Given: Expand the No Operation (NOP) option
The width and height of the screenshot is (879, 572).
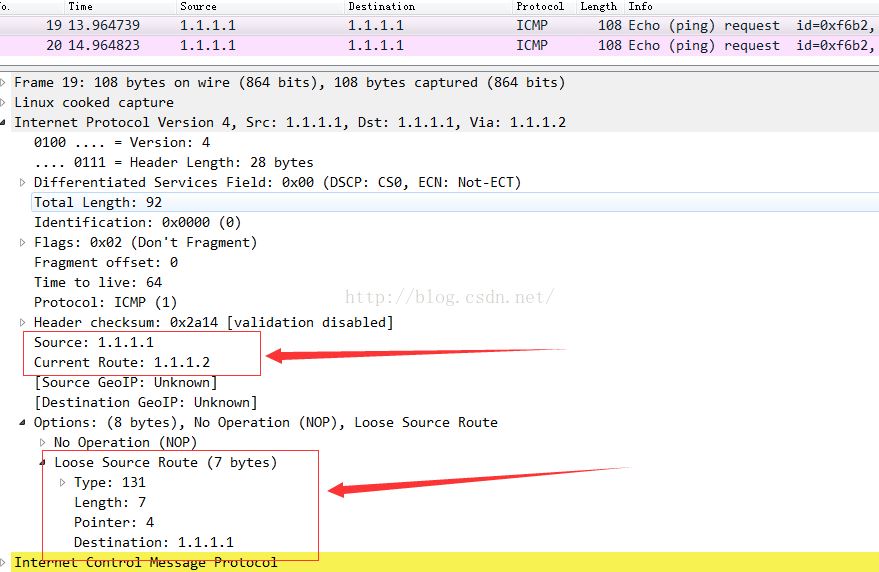Looking at the screenshot, I should click(x=43, y=443).
